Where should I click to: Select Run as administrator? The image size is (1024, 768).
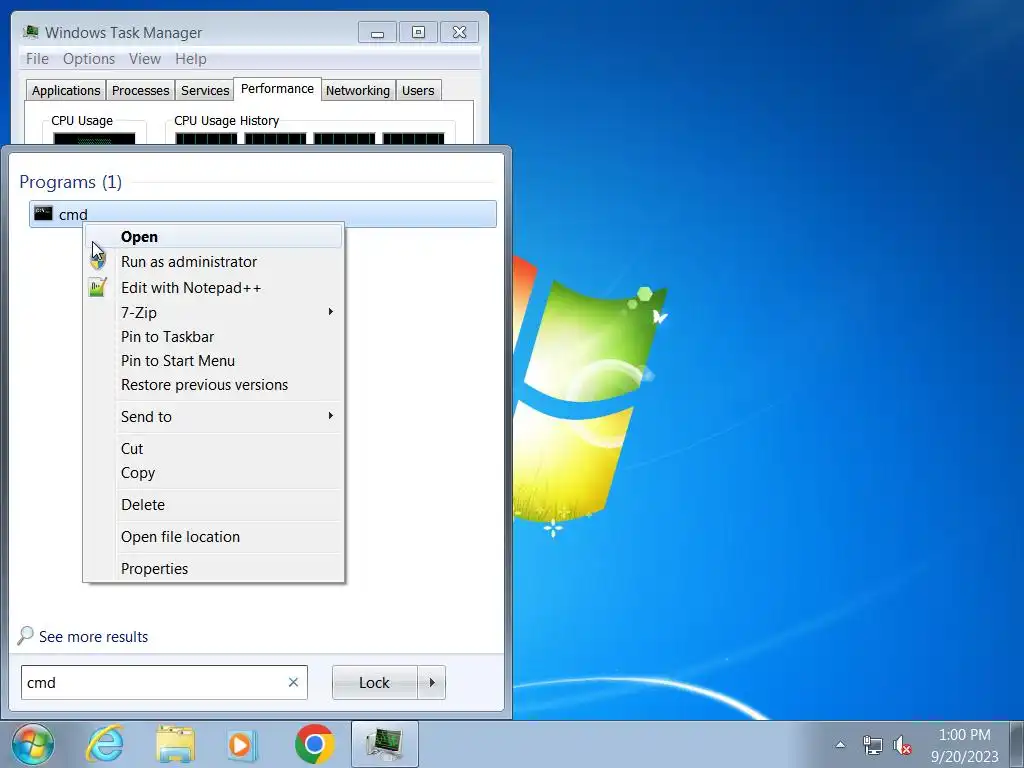[214, 262]
